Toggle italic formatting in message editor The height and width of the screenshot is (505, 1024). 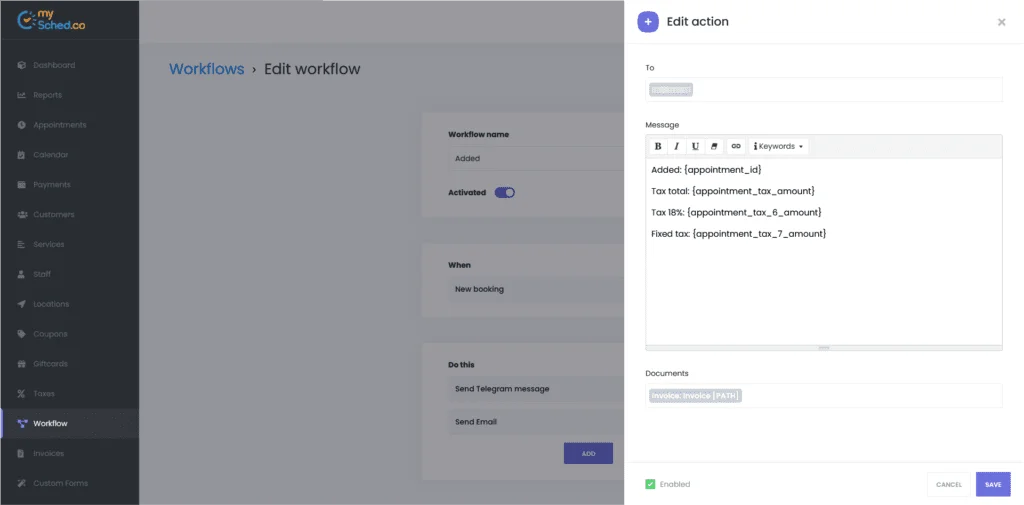(x=677, y=146)
